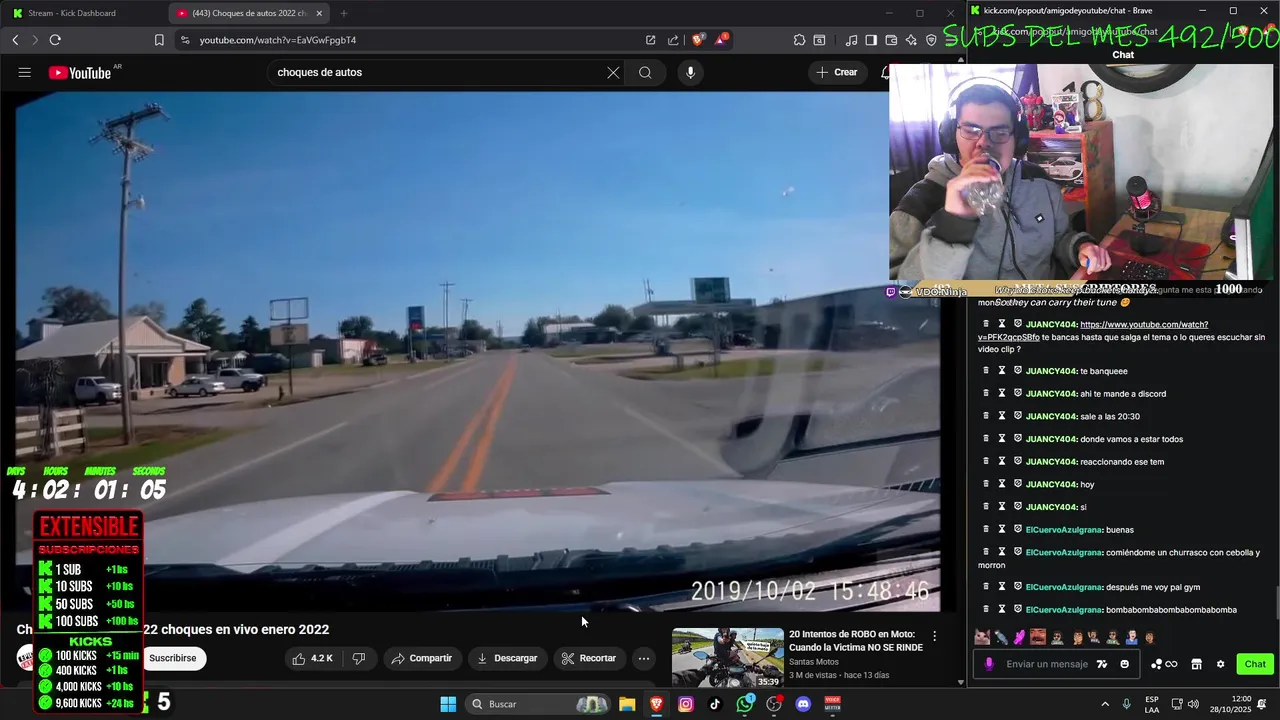This screenshot has height=720, width=1280.
Task: Open the 20 Intentos de ROBO thumbnail
Action: click(727, 657)
